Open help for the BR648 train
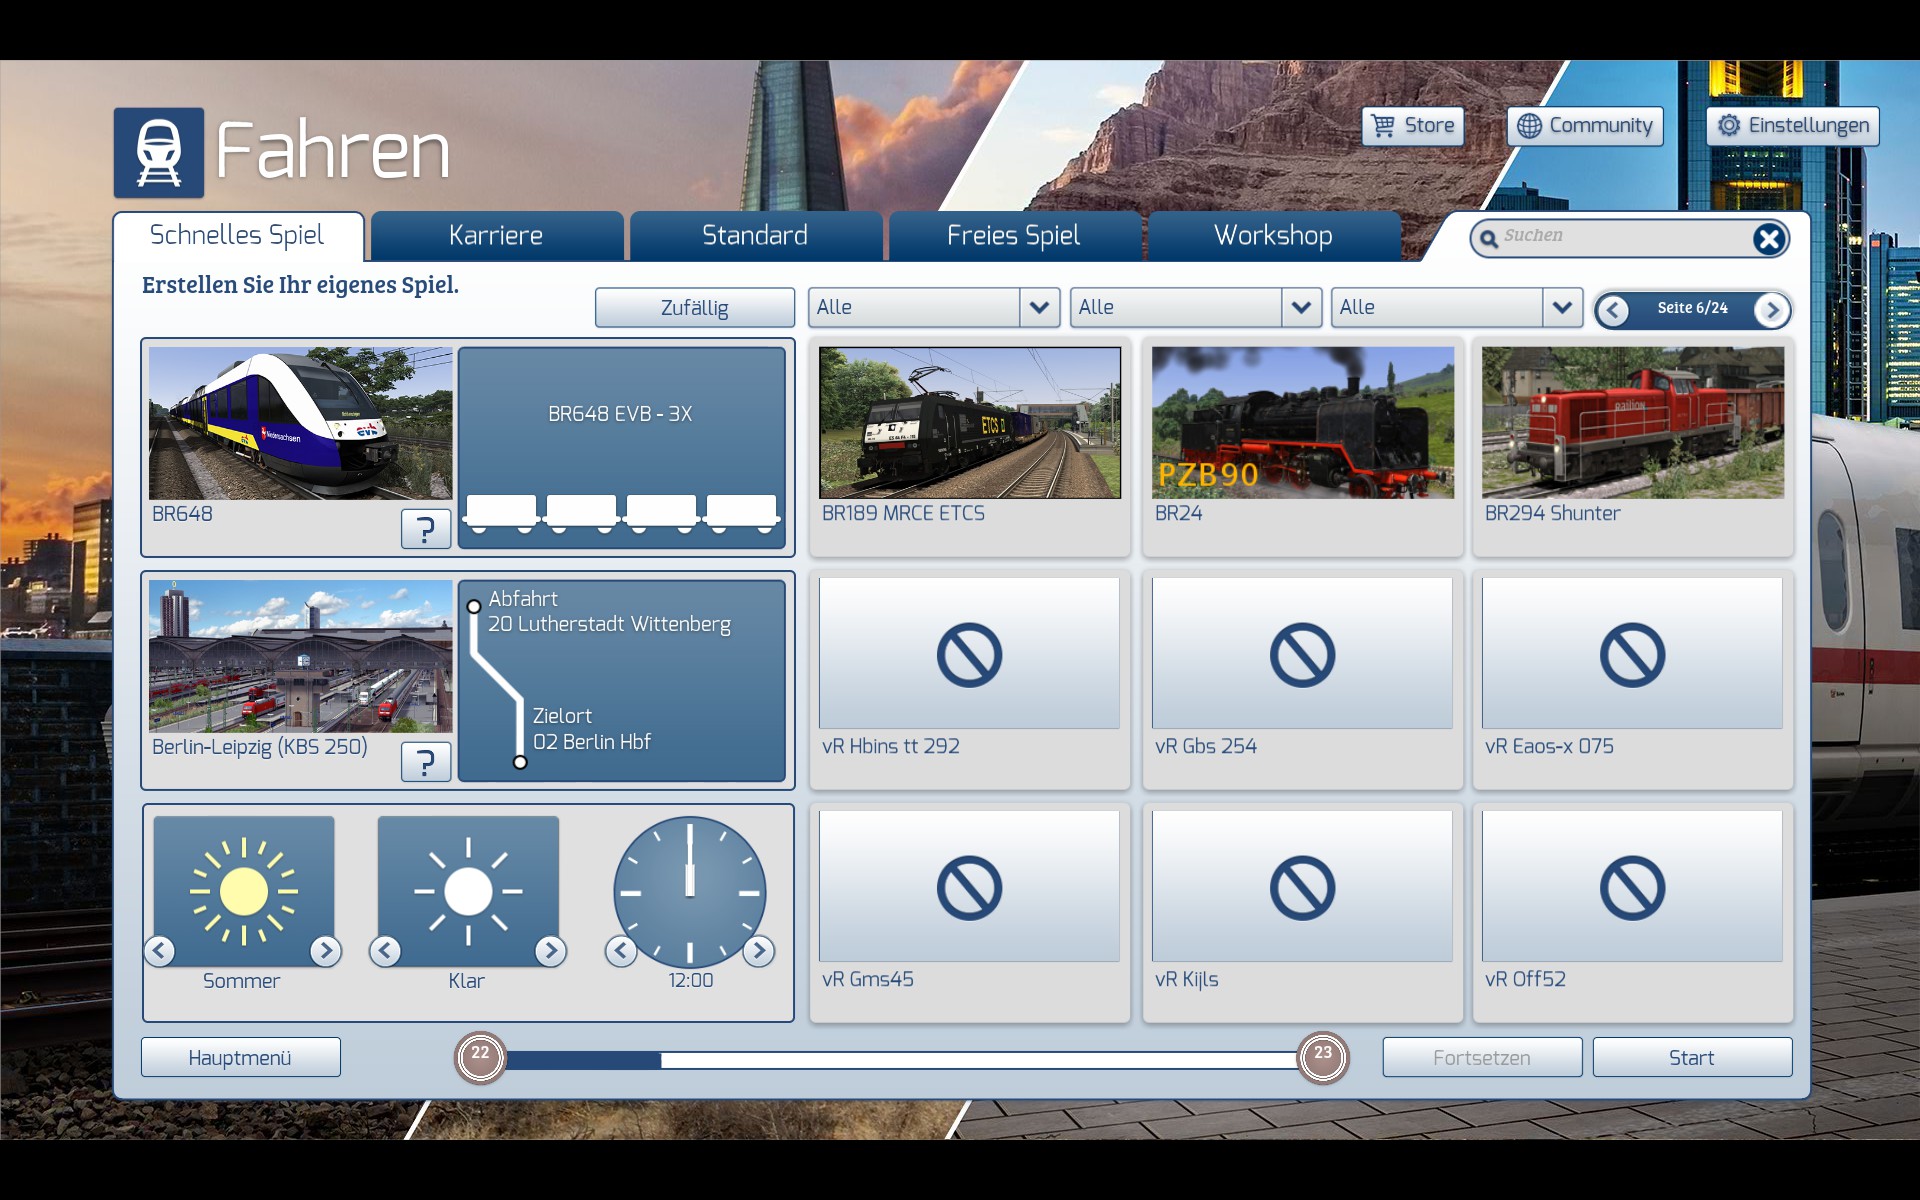 (425, 528)
